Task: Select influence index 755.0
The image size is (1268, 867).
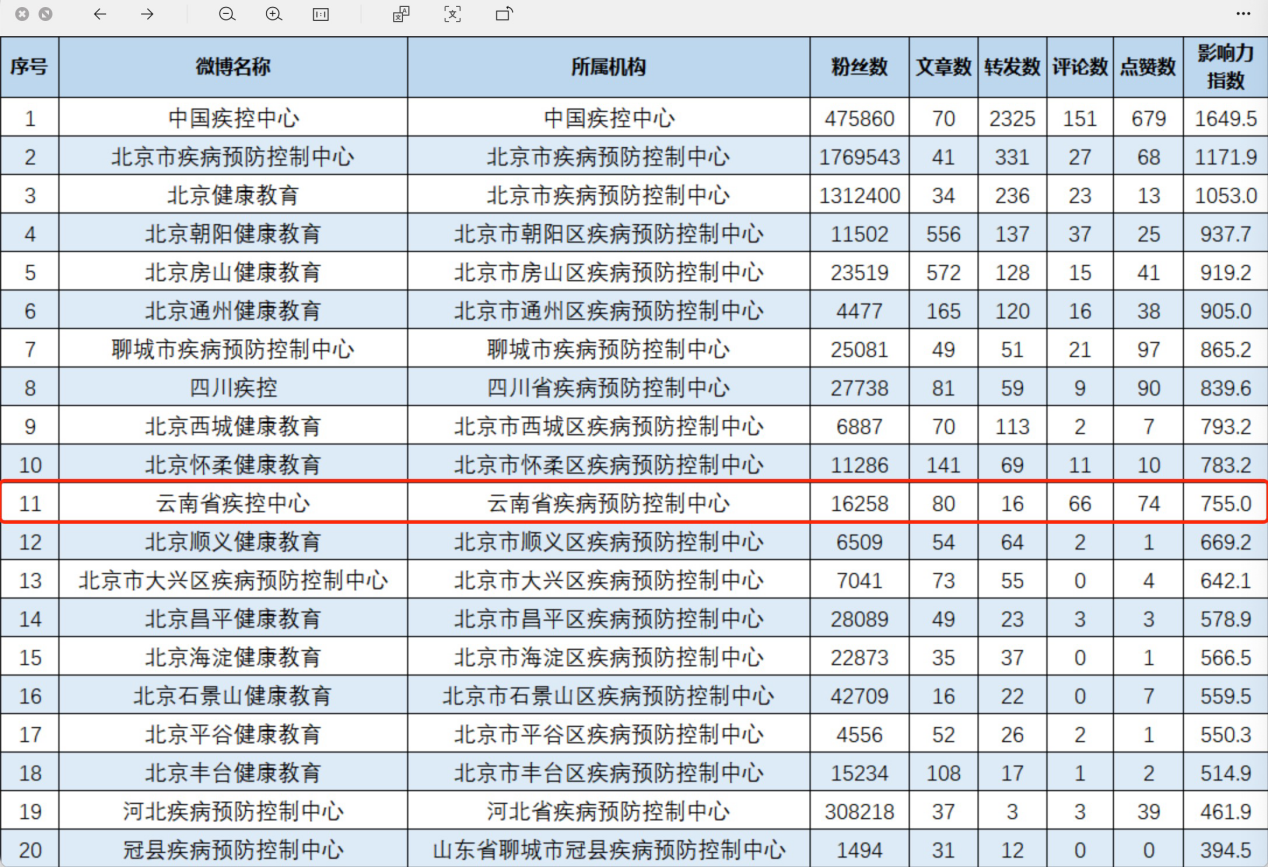Action: 1225,503
